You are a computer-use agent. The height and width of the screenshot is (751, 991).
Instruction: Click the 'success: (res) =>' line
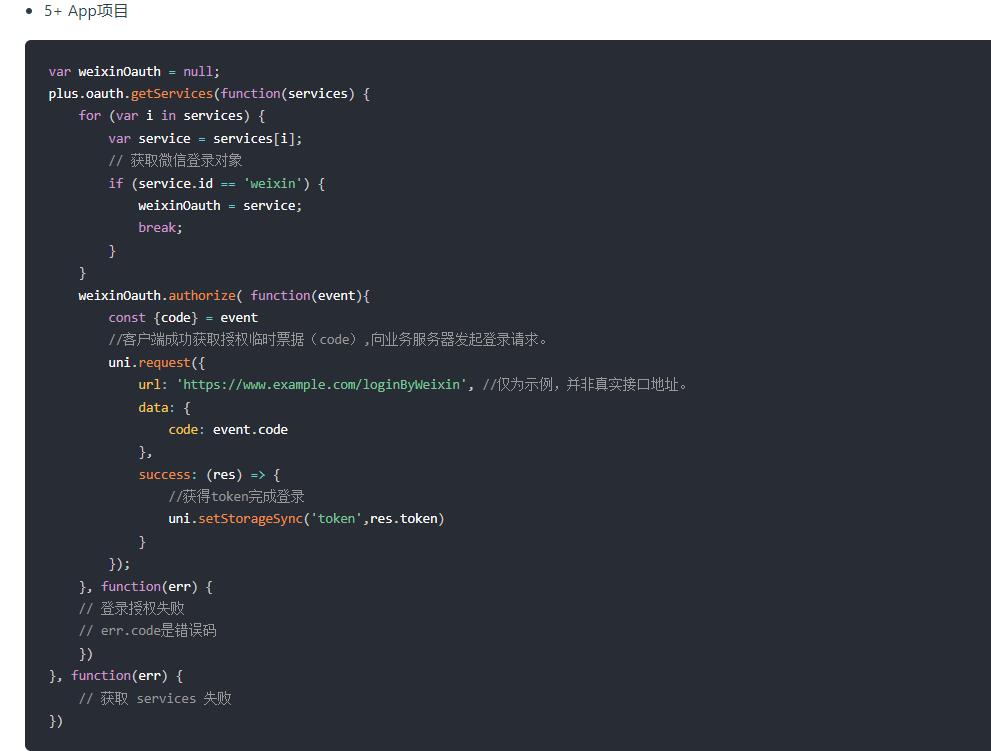pyautogui.click(x=209, y=475)
